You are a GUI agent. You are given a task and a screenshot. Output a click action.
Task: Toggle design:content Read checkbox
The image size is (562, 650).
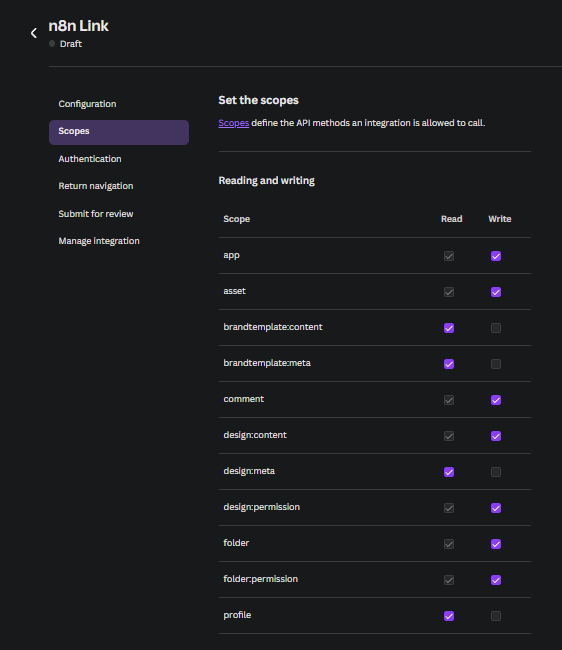449,436
